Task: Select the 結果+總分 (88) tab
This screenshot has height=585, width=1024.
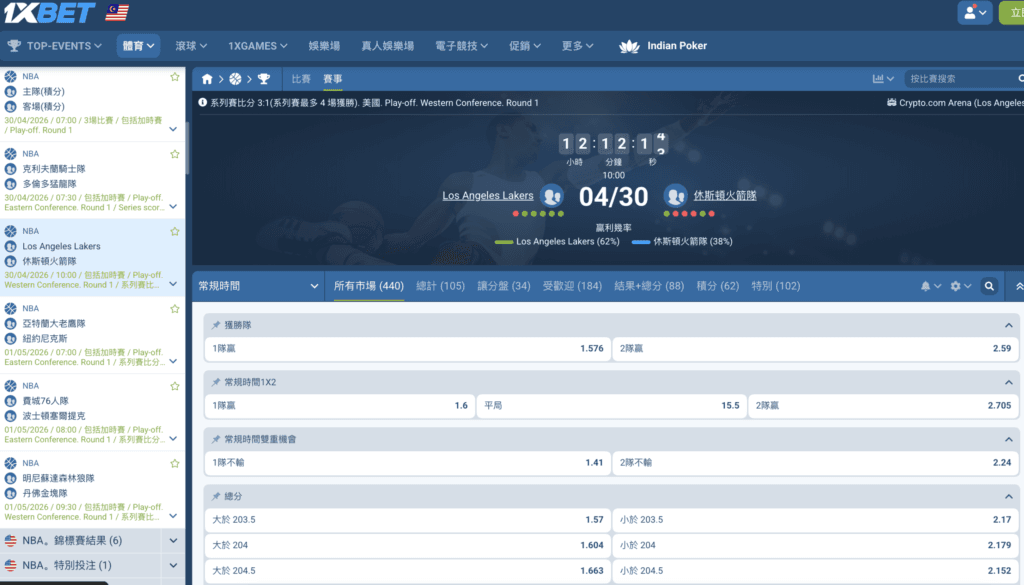Action: point(649,286)
